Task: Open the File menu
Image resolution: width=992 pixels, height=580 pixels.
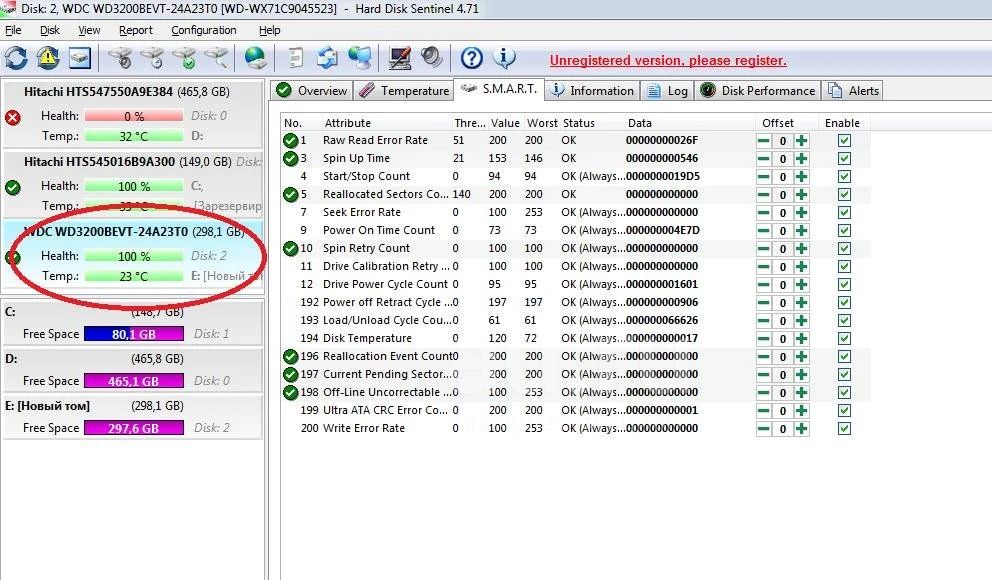Action: (13, 30)
